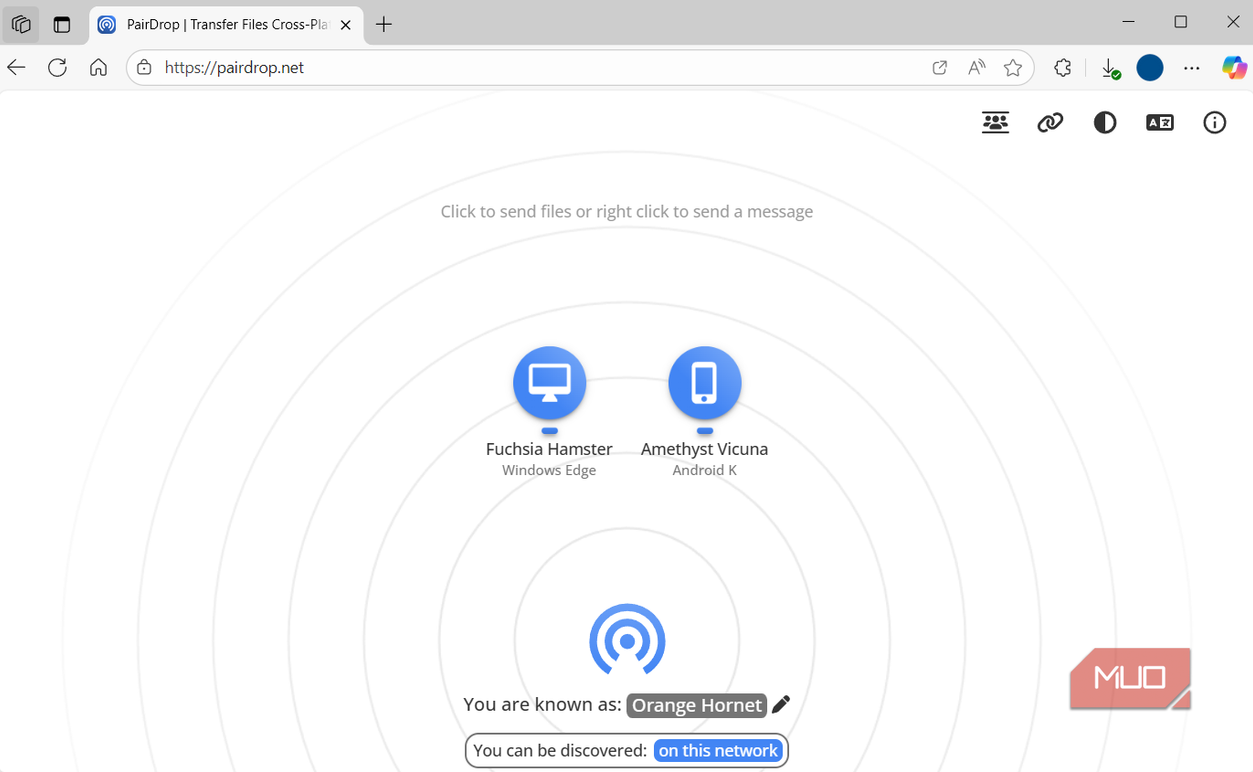
Task: Open a new browser tab
Action: tap(384, 25)
